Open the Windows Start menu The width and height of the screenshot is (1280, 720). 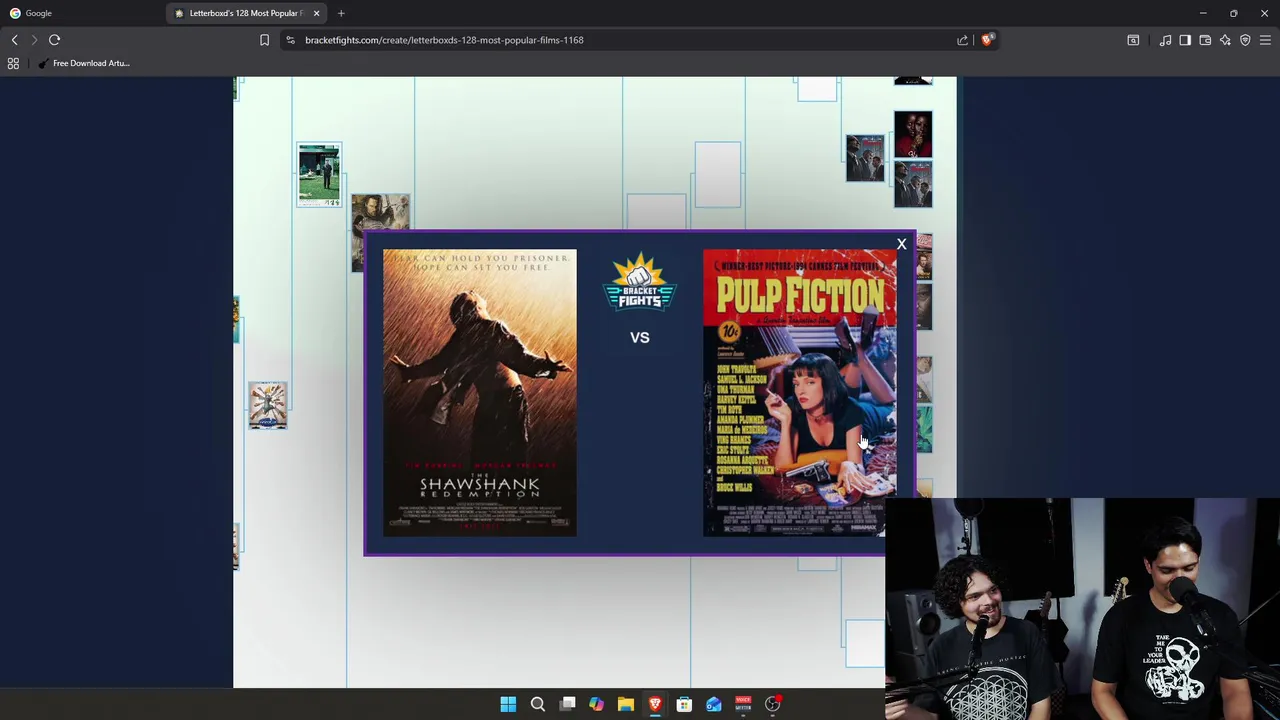click(508, 704)
